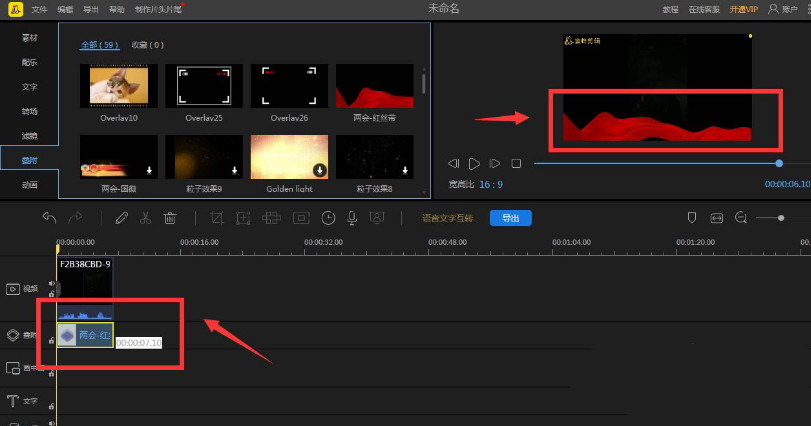The width and height of the screenshot is (811, 426).
Task: Click the overlay library vertical scrollbar
Action: tap(424, 83)
